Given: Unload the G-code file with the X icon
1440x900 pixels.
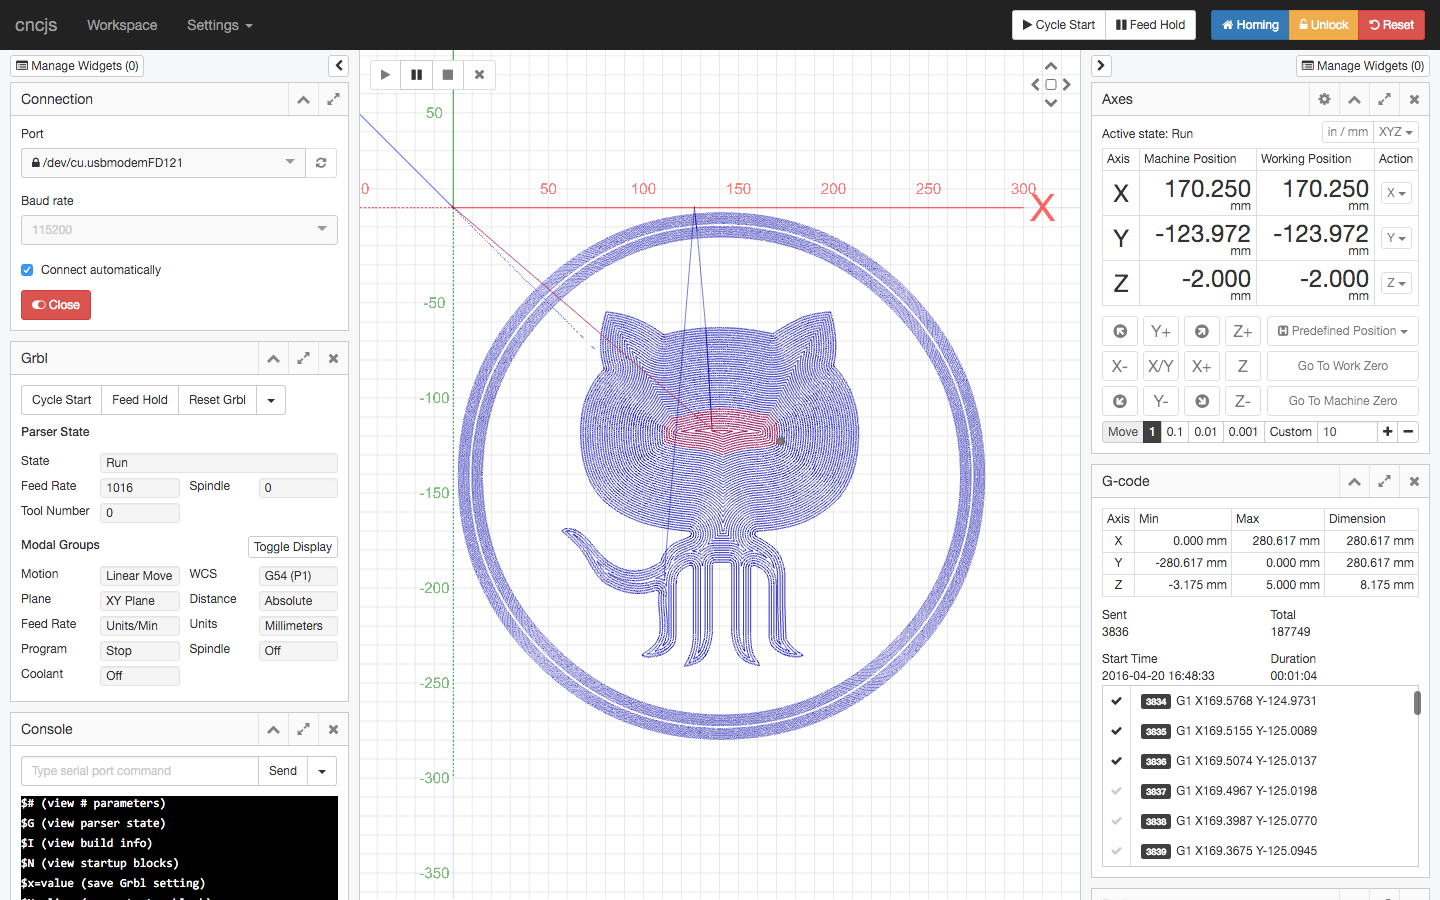Looking at the screenshot, I should pyautogui.click(x=479, y=75).
